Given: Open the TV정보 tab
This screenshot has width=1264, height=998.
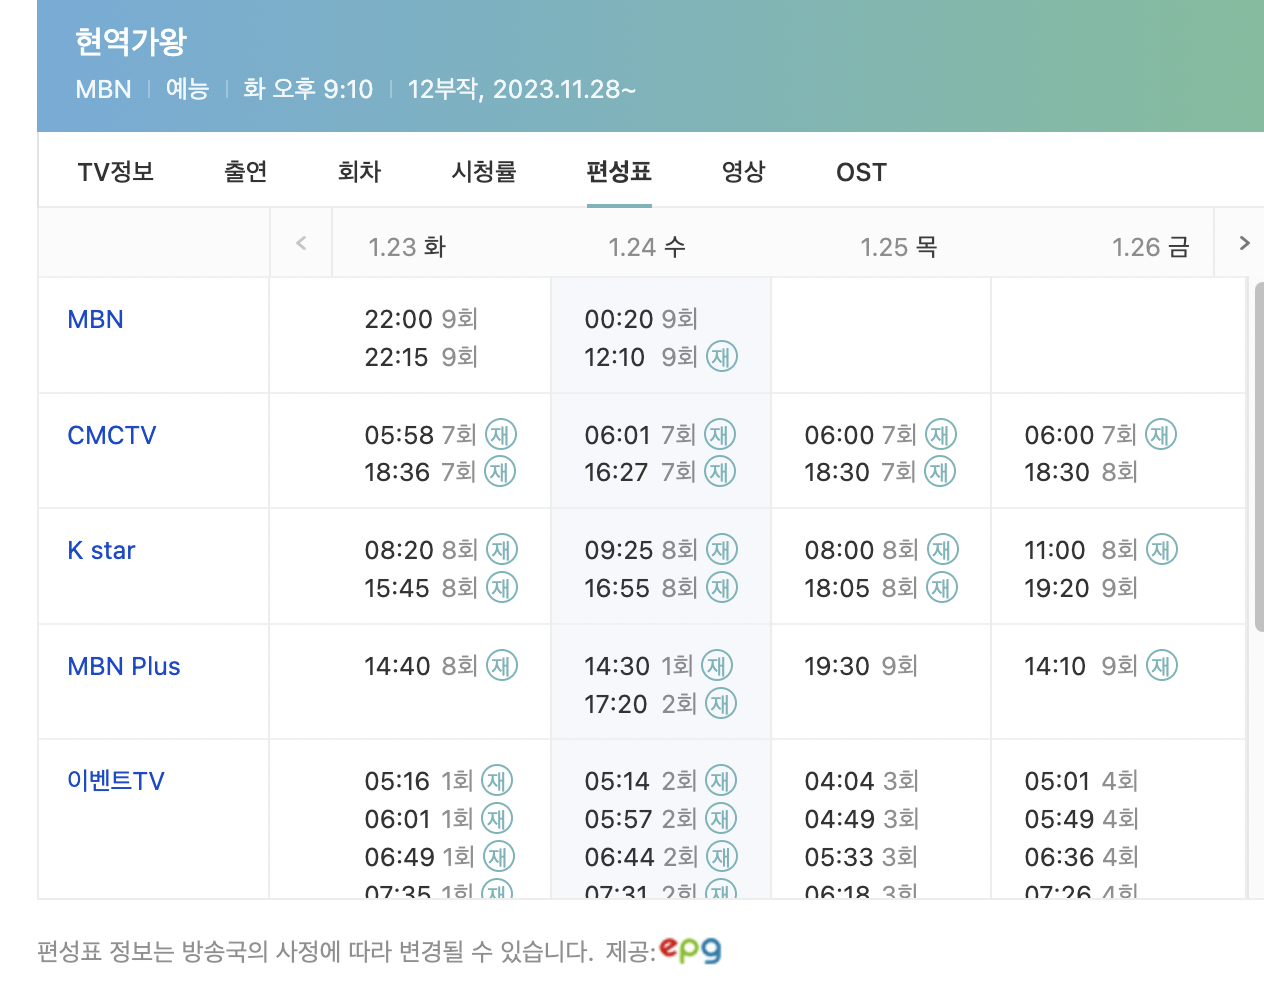Looking at the screenshot, I should click(116, 172).
